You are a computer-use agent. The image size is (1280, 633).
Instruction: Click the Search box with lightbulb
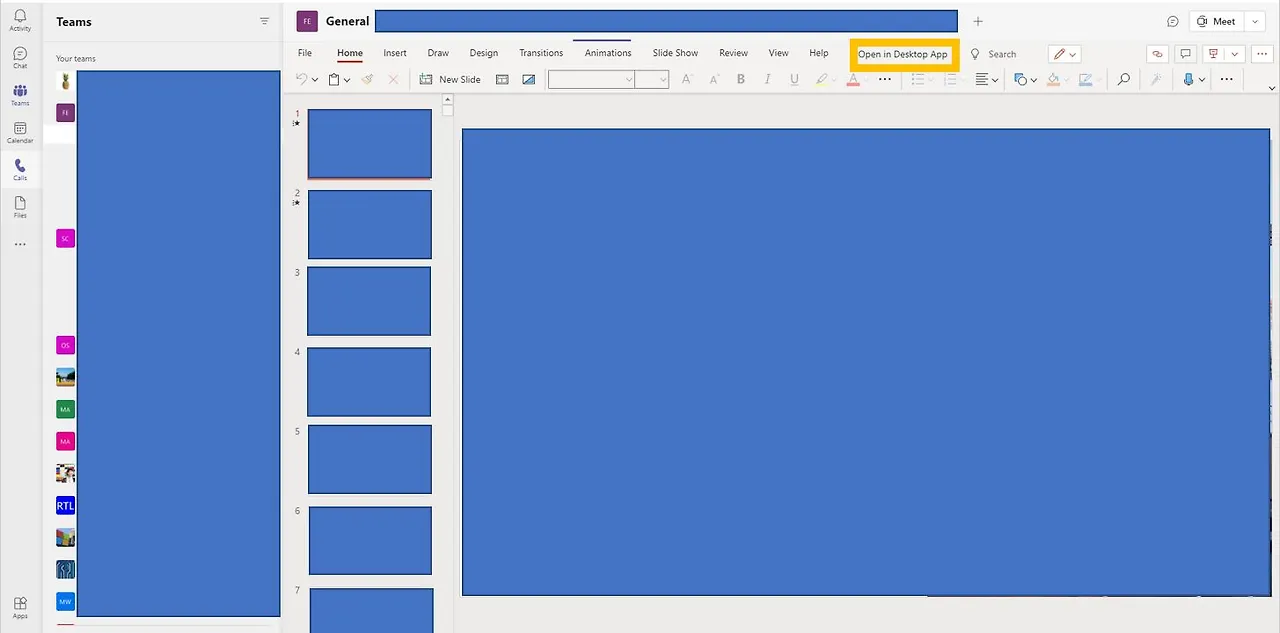point(994,54)
